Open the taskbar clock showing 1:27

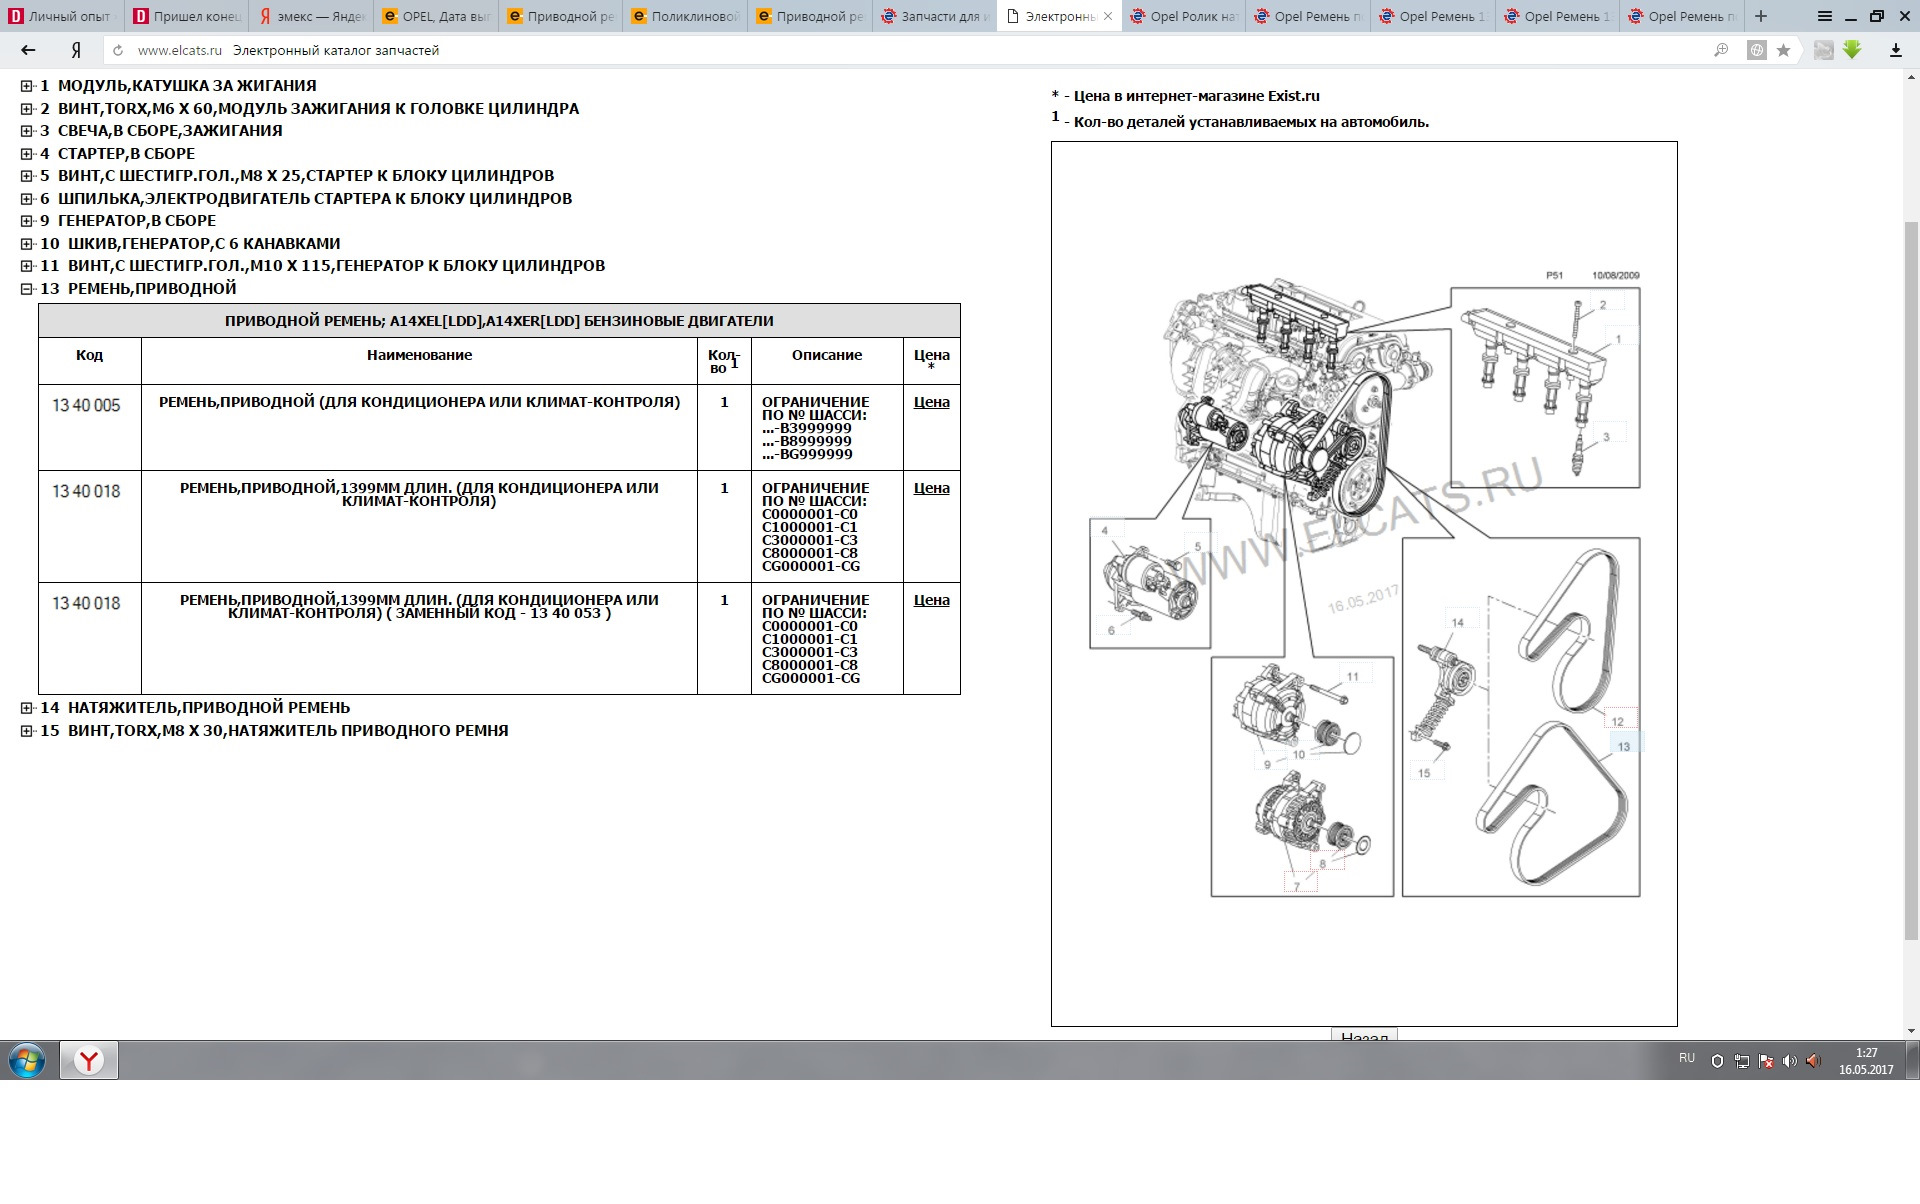[1866, 1061]
